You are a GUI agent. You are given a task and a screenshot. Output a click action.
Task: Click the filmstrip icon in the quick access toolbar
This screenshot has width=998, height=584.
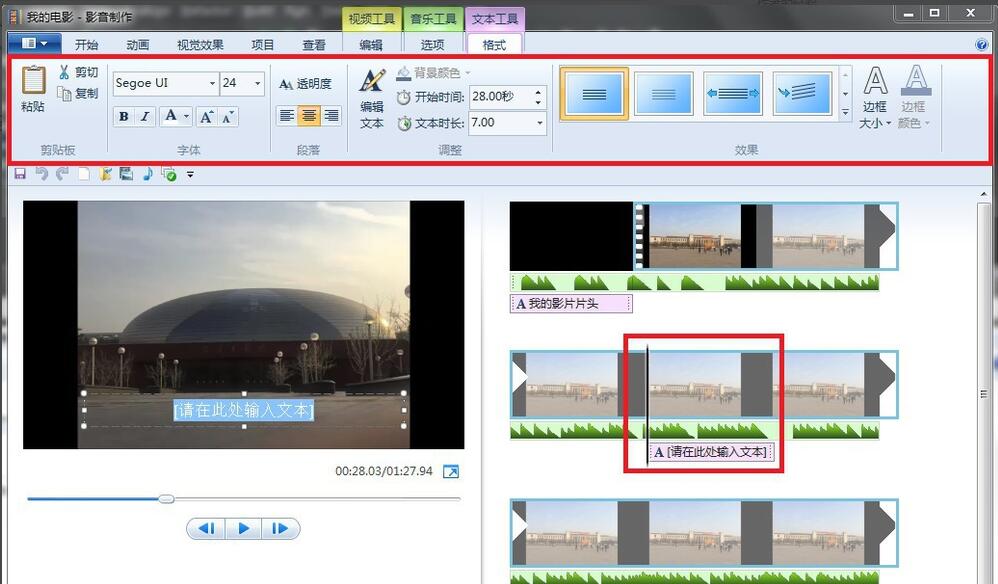tap(126, 174)
